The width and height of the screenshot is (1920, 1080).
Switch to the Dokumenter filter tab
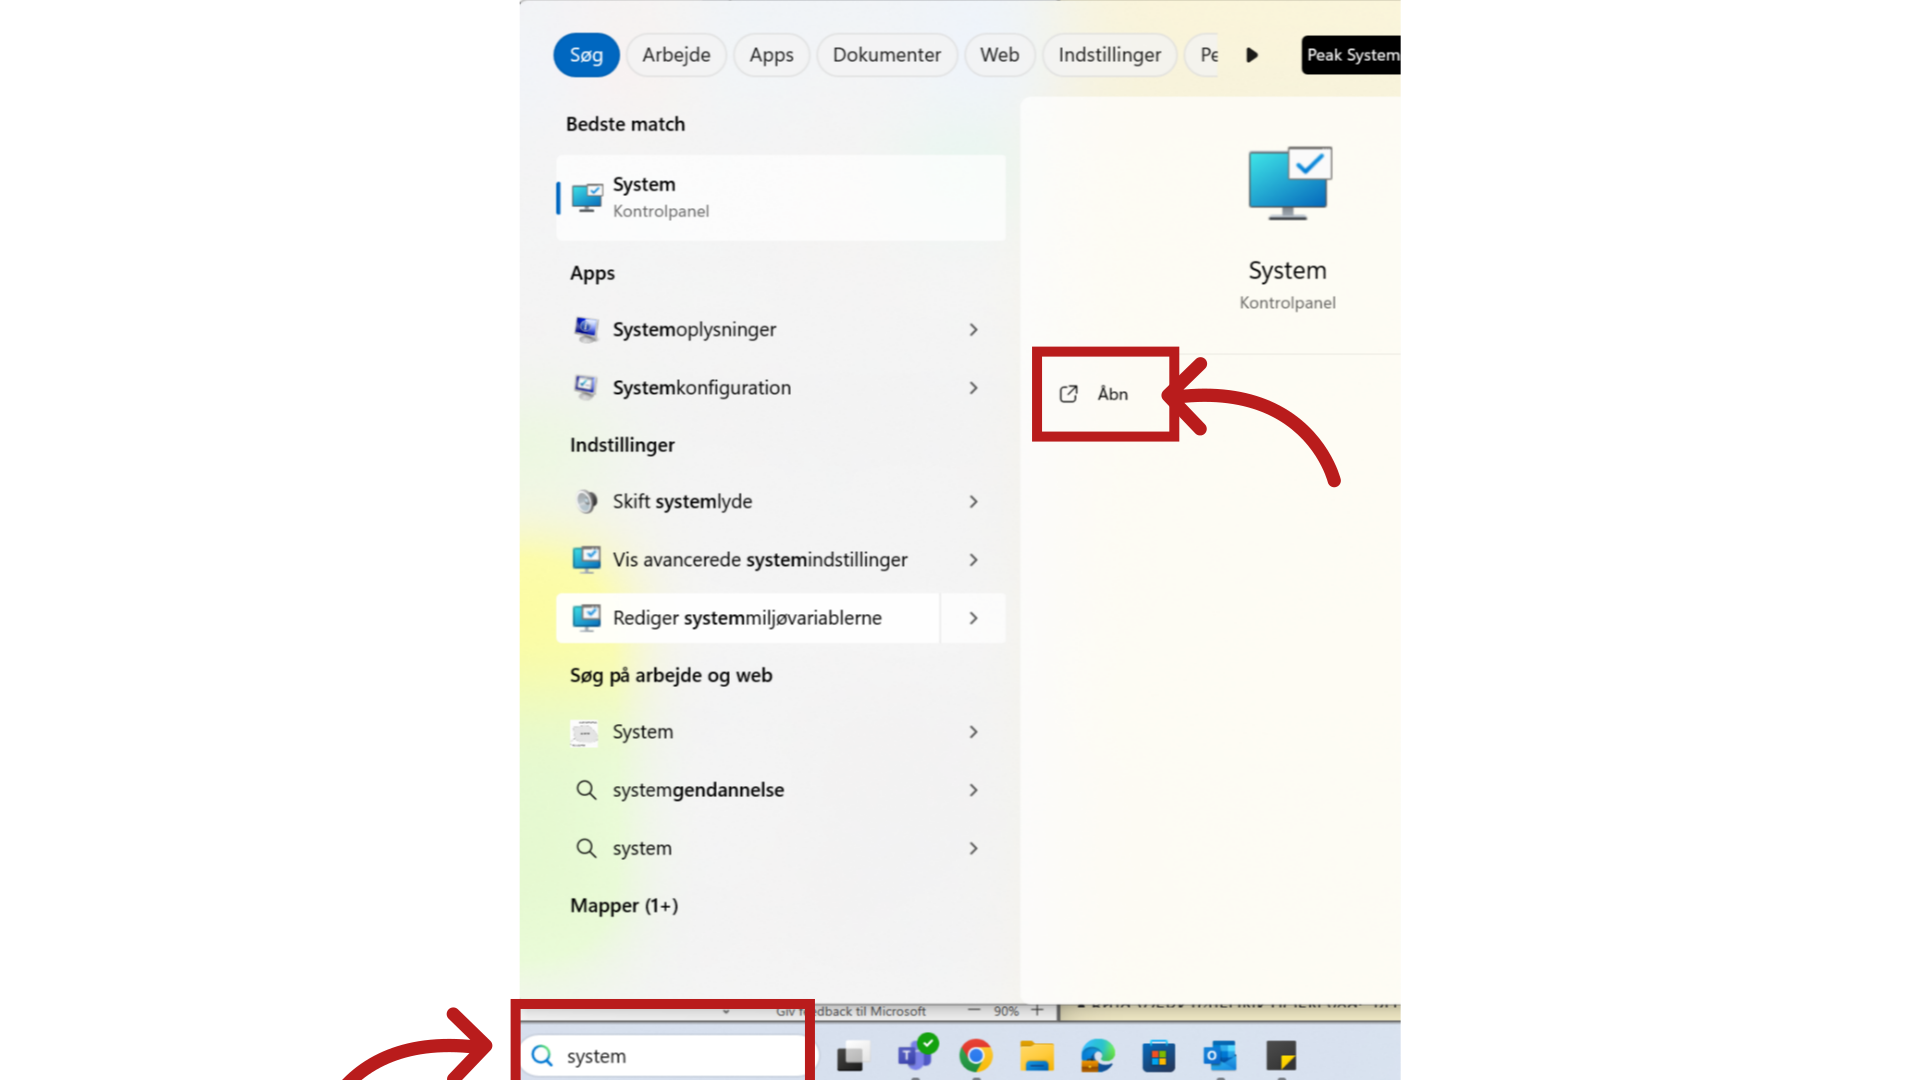click(886, 55)
